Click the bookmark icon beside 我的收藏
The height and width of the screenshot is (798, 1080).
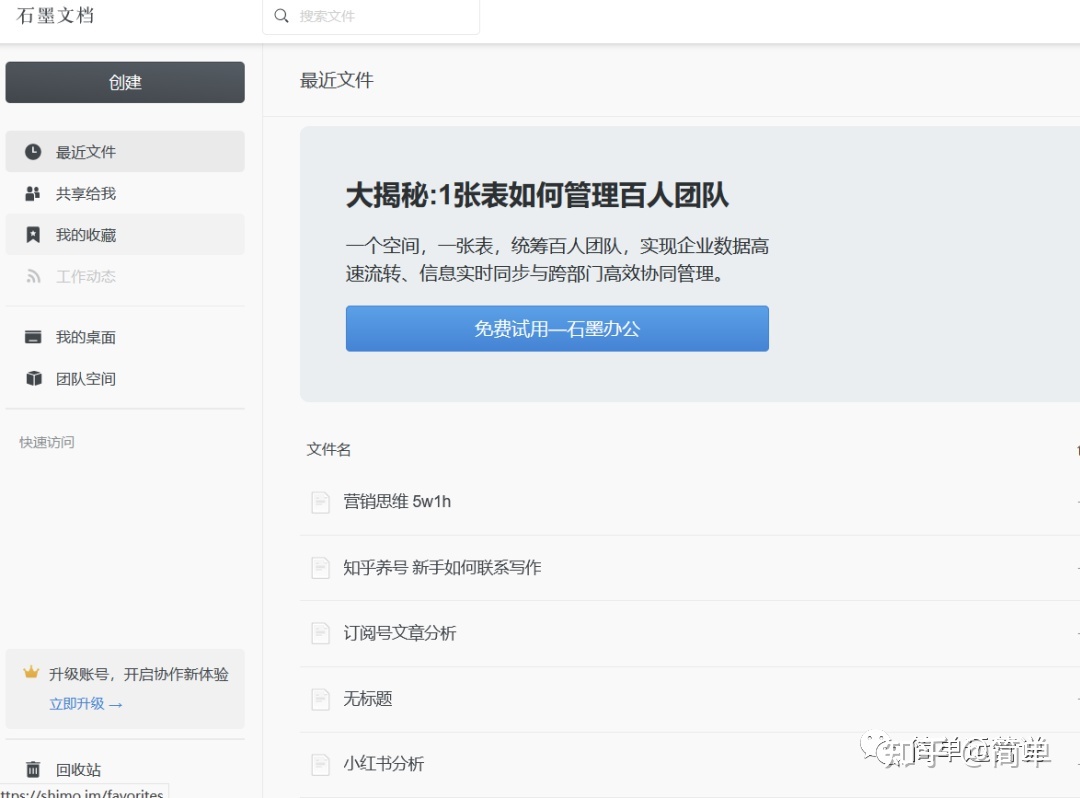pyautogui.click(x=33, y=235)
